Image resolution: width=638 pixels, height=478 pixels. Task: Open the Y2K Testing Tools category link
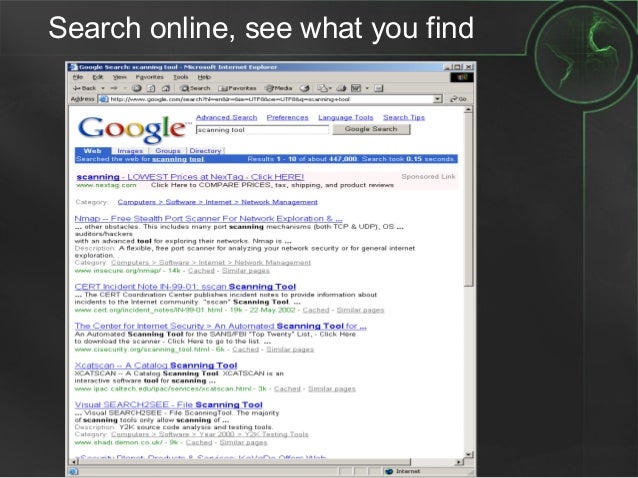210,434
